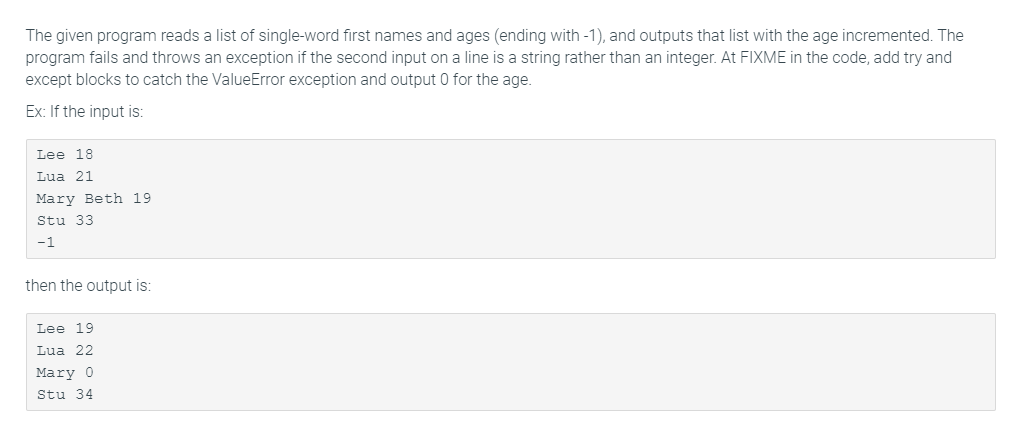Click the "Ex: If the input is:" text
The width and height of the screenshot is (1023, 422).
pos(84,112)
